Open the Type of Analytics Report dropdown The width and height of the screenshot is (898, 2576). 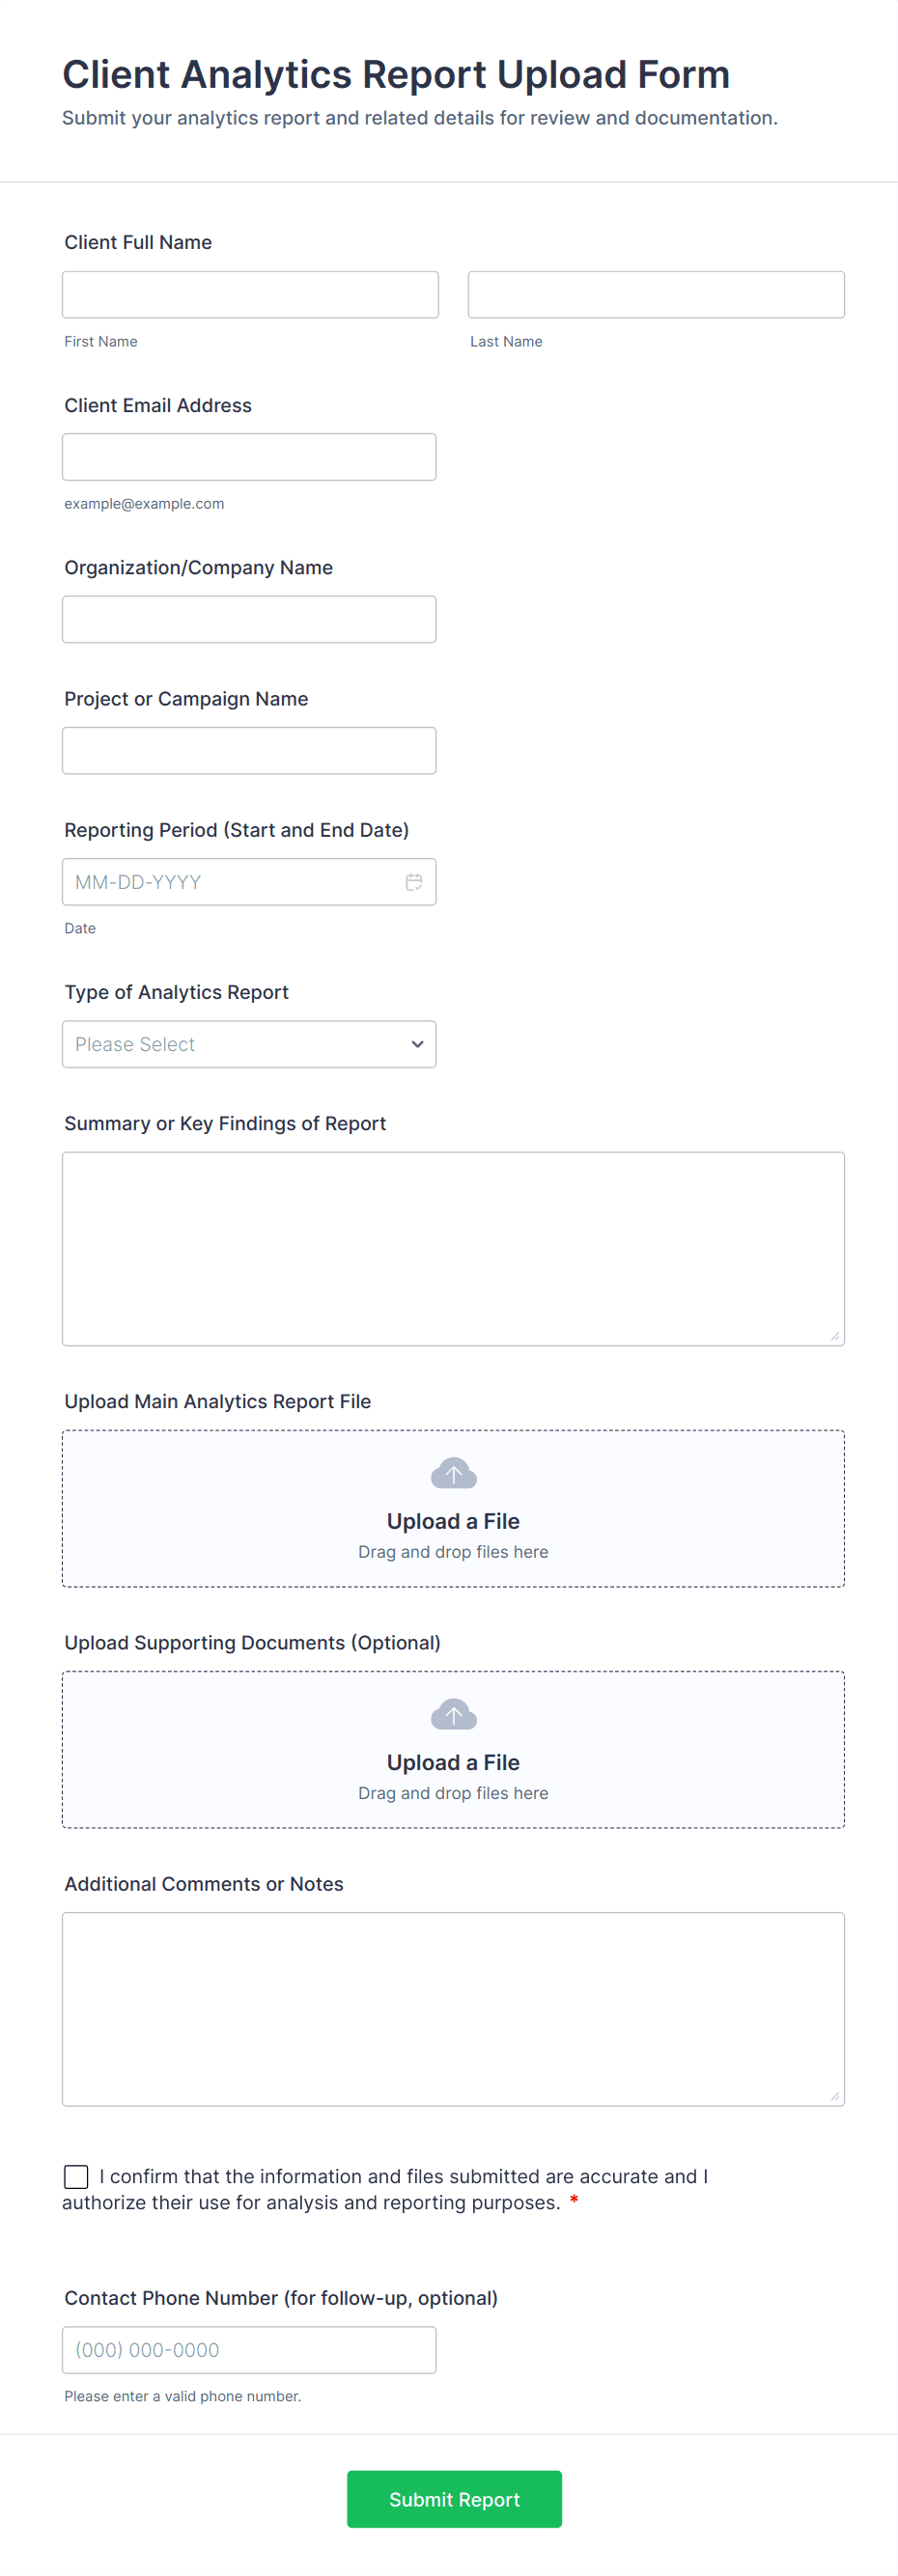click(x=249, y=1044)
